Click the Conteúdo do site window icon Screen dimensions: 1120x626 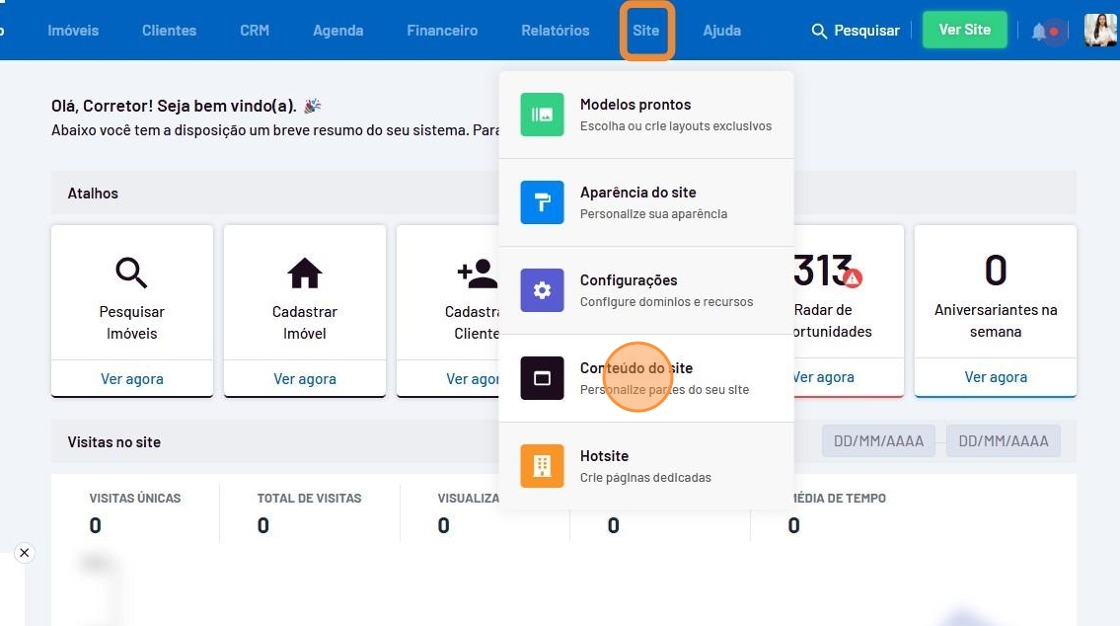542,378
